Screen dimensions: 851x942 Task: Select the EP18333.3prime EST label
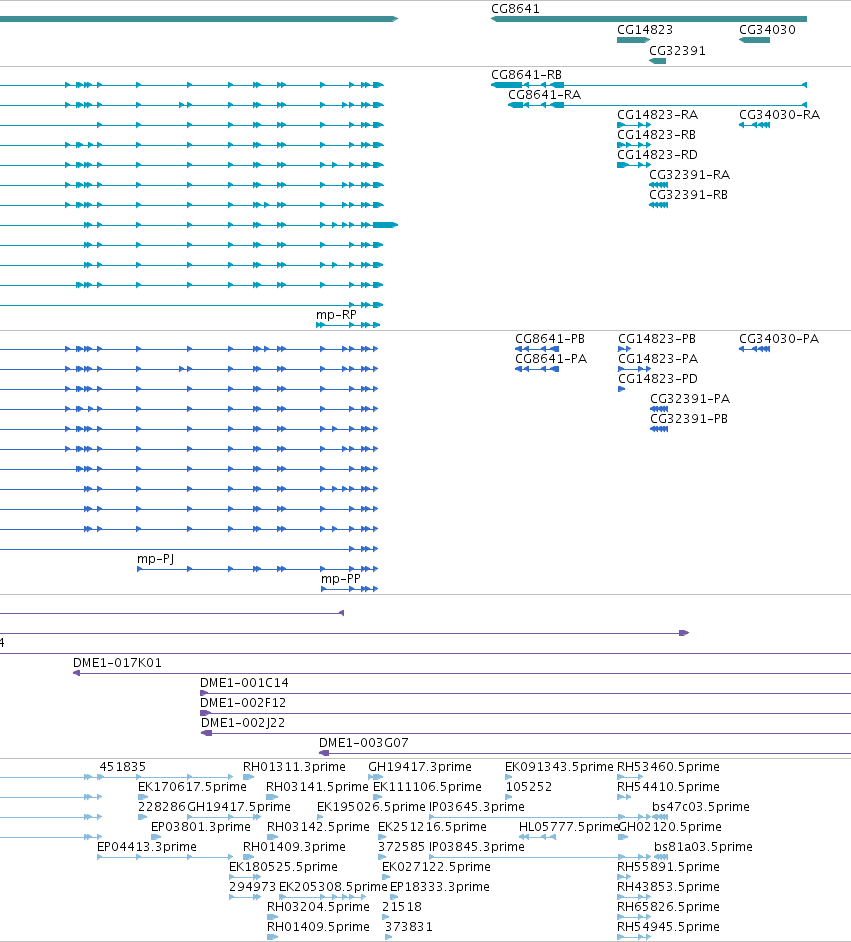(x=440, y=887)
